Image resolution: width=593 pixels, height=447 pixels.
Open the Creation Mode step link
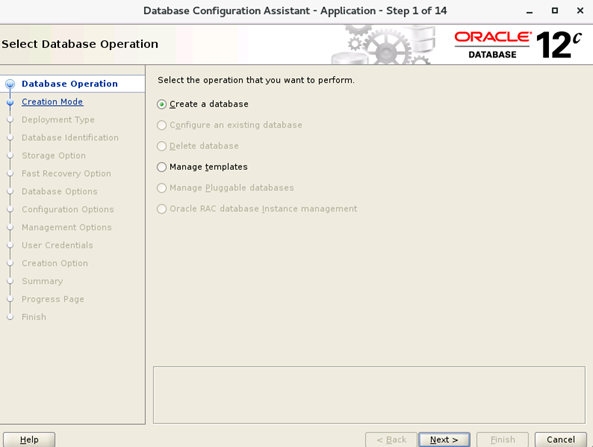coord(52,102)
